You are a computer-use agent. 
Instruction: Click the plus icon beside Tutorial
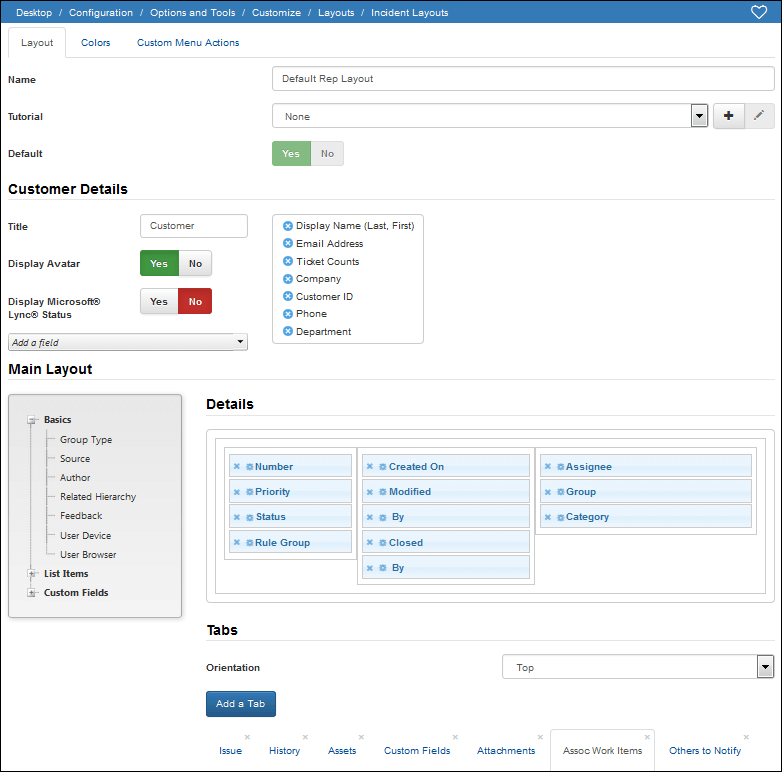[729, 116]
